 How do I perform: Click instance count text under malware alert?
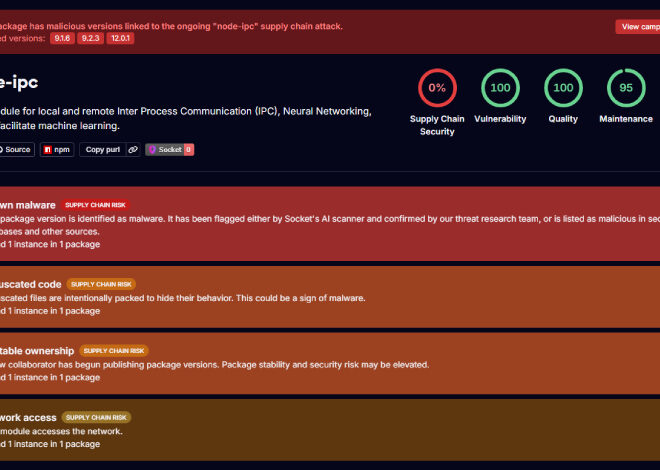(50, 244)
